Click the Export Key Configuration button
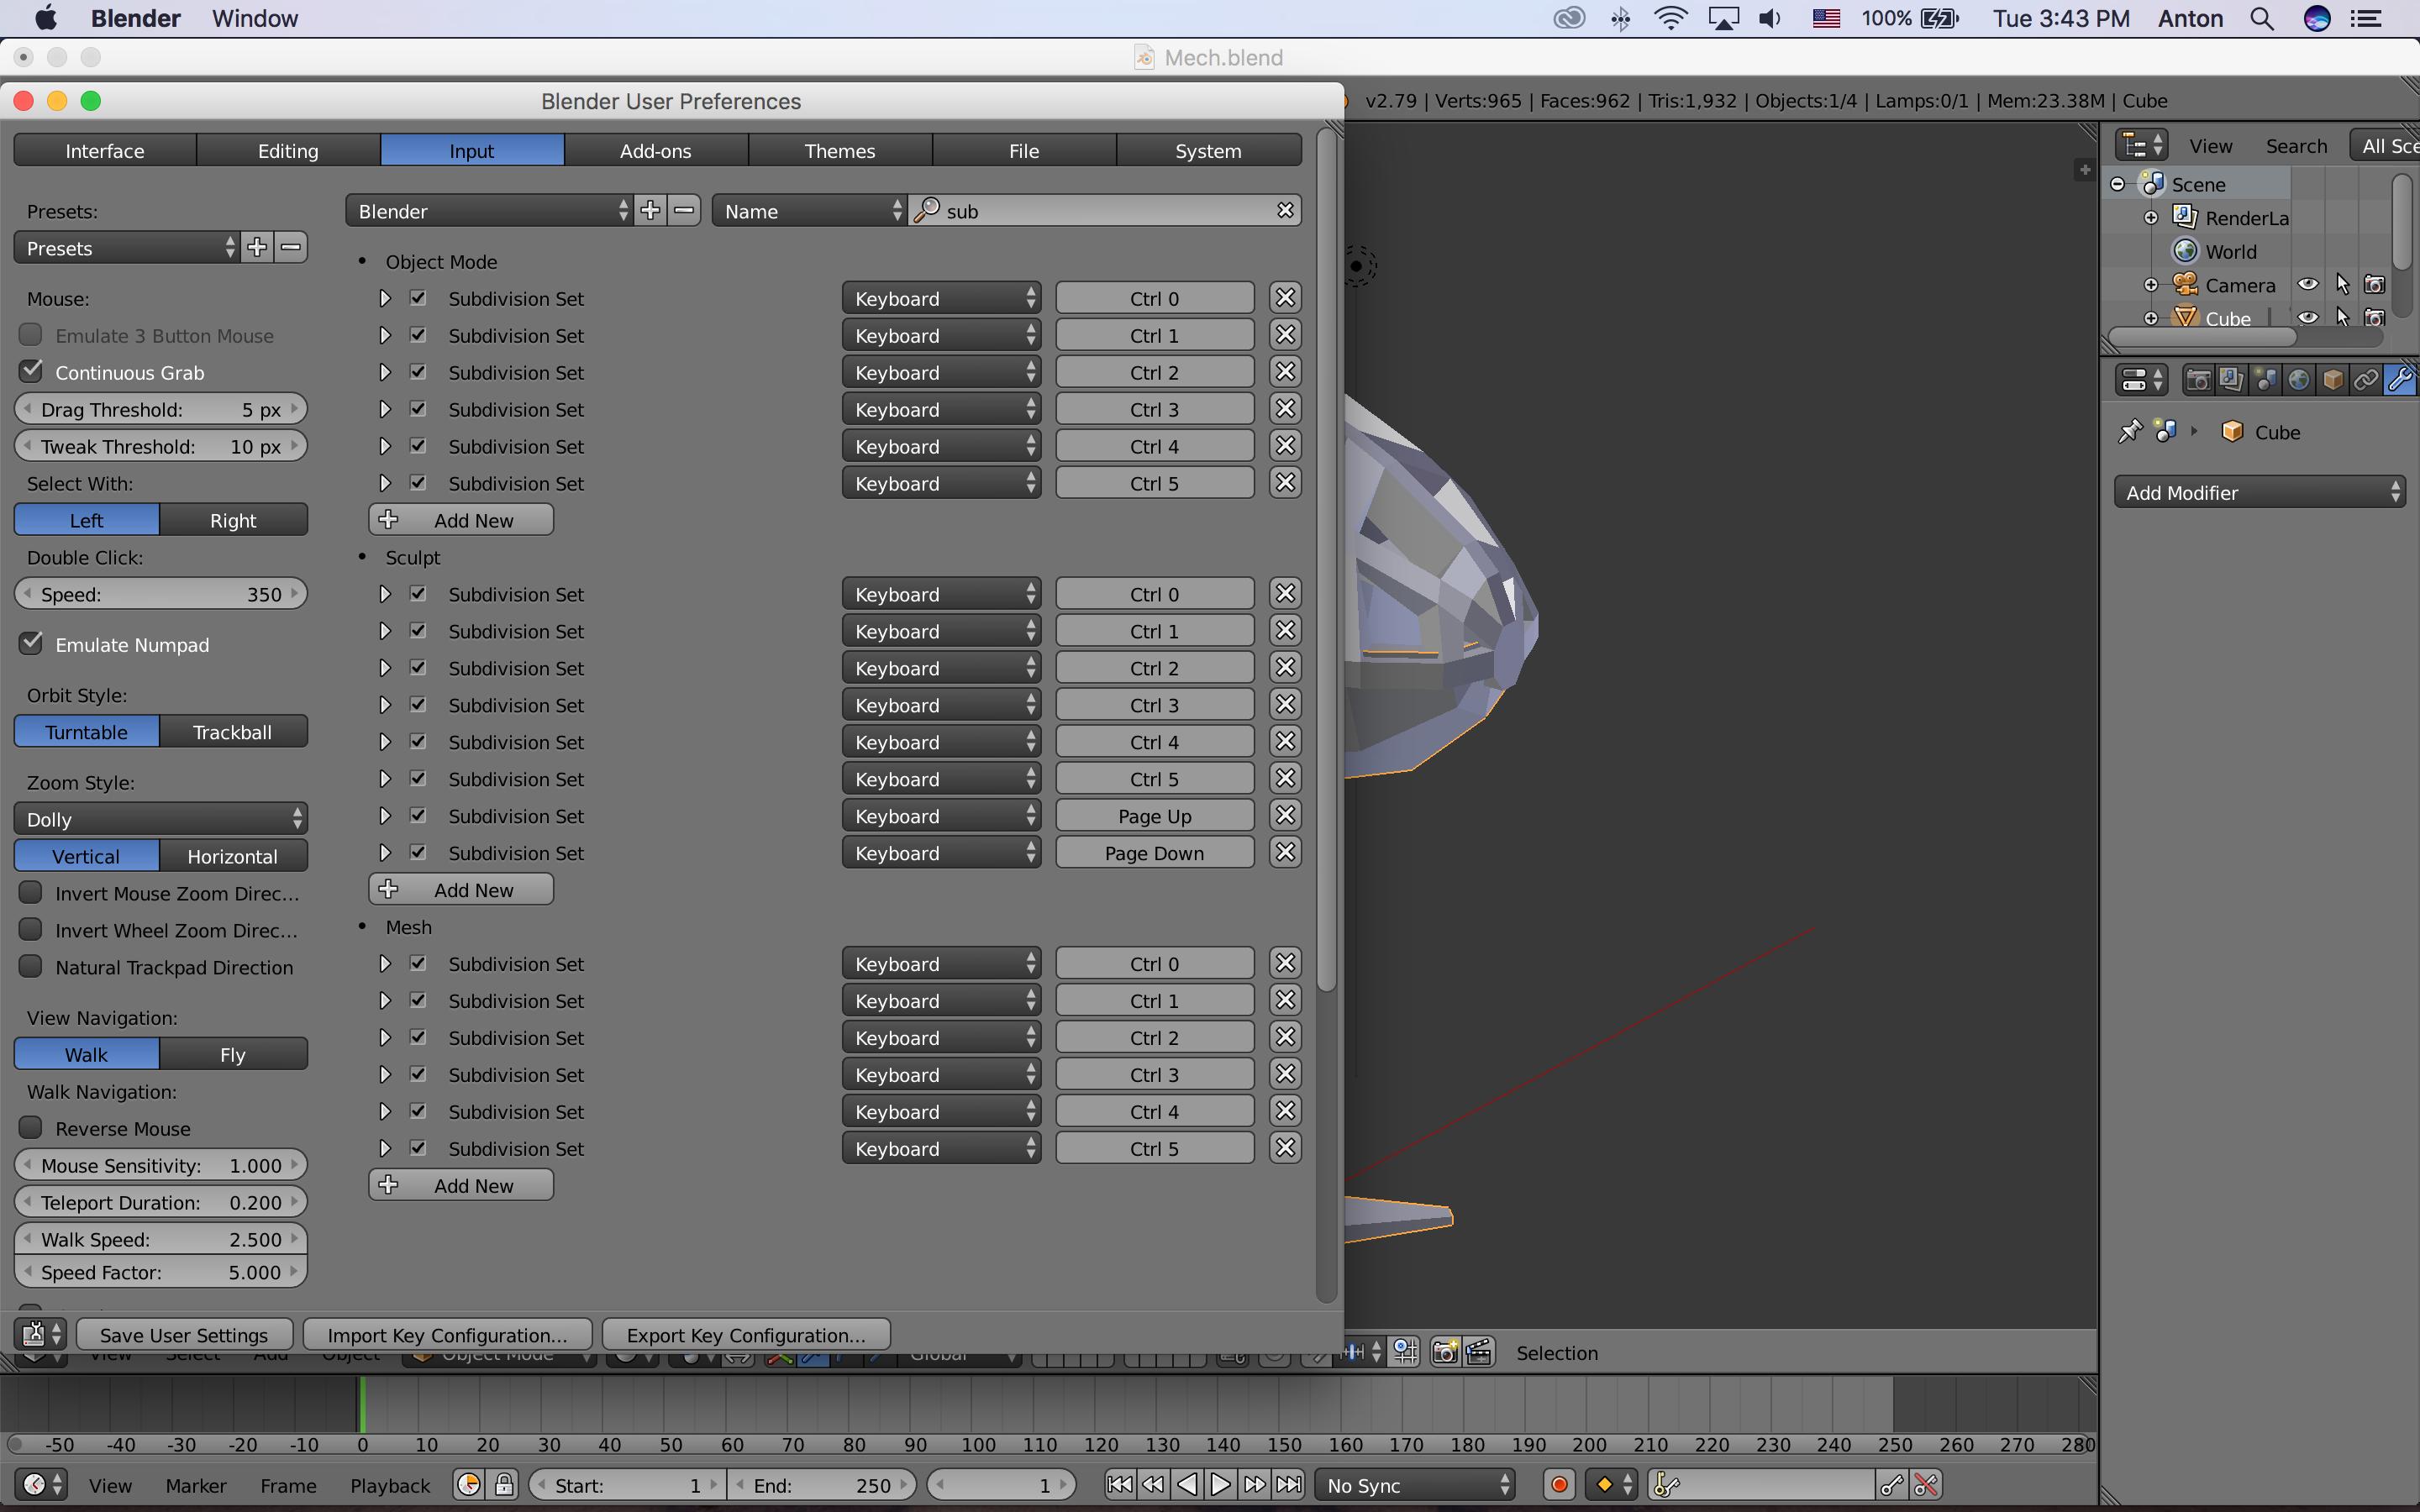This screenshot has height=1512, width=2420. [x=745, y=1334]
